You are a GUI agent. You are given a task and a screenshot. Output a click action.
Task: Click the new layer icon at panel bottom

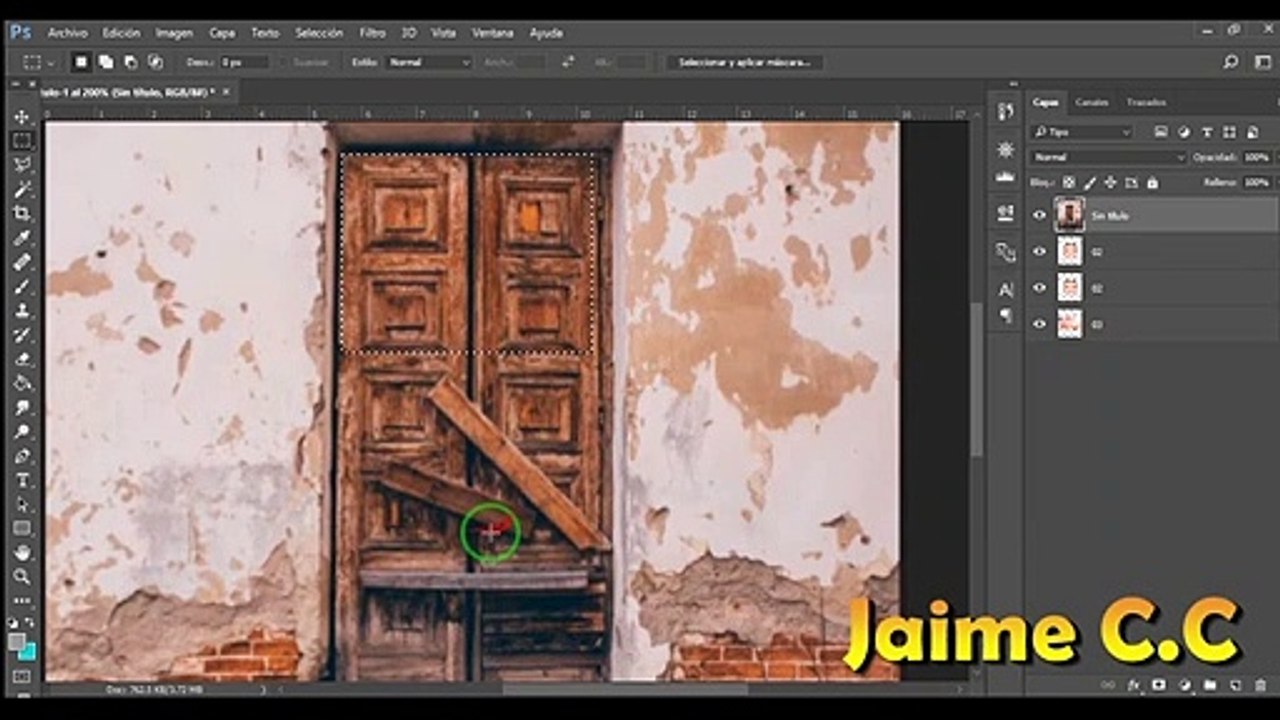(x=1235, y=685)
